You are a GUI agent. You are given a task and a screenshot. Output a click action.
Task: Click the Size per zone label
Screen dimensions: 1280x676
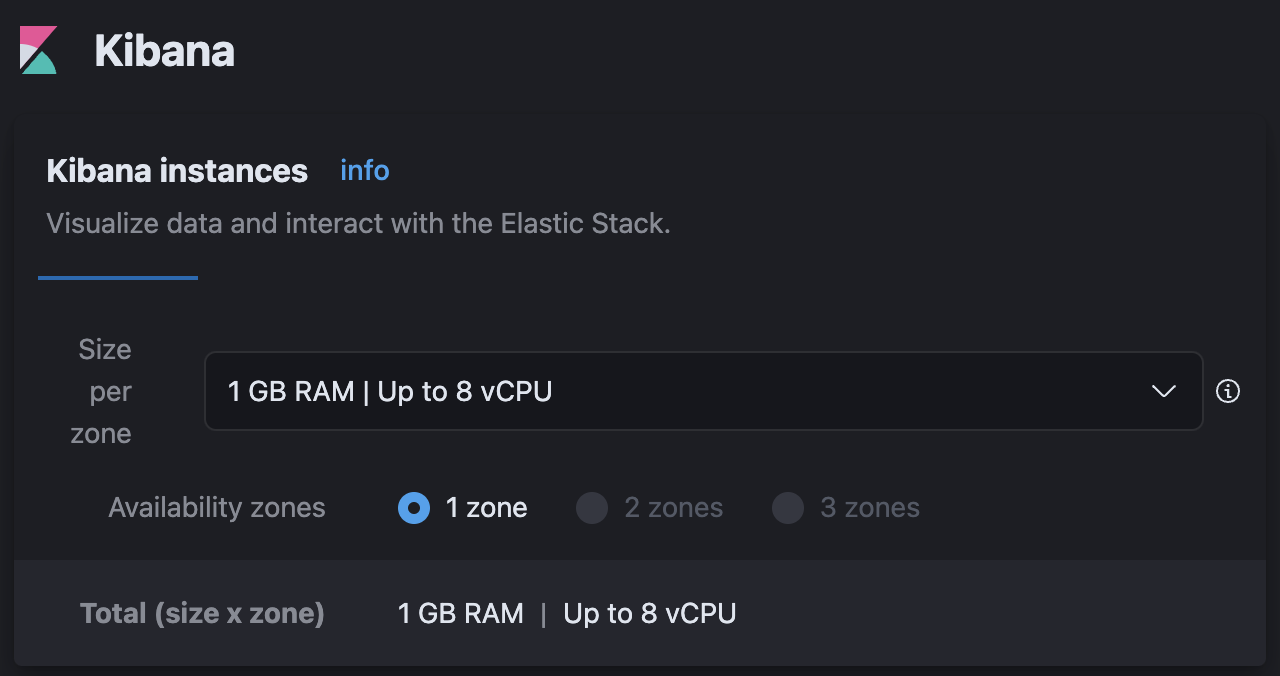coord(104,391)
